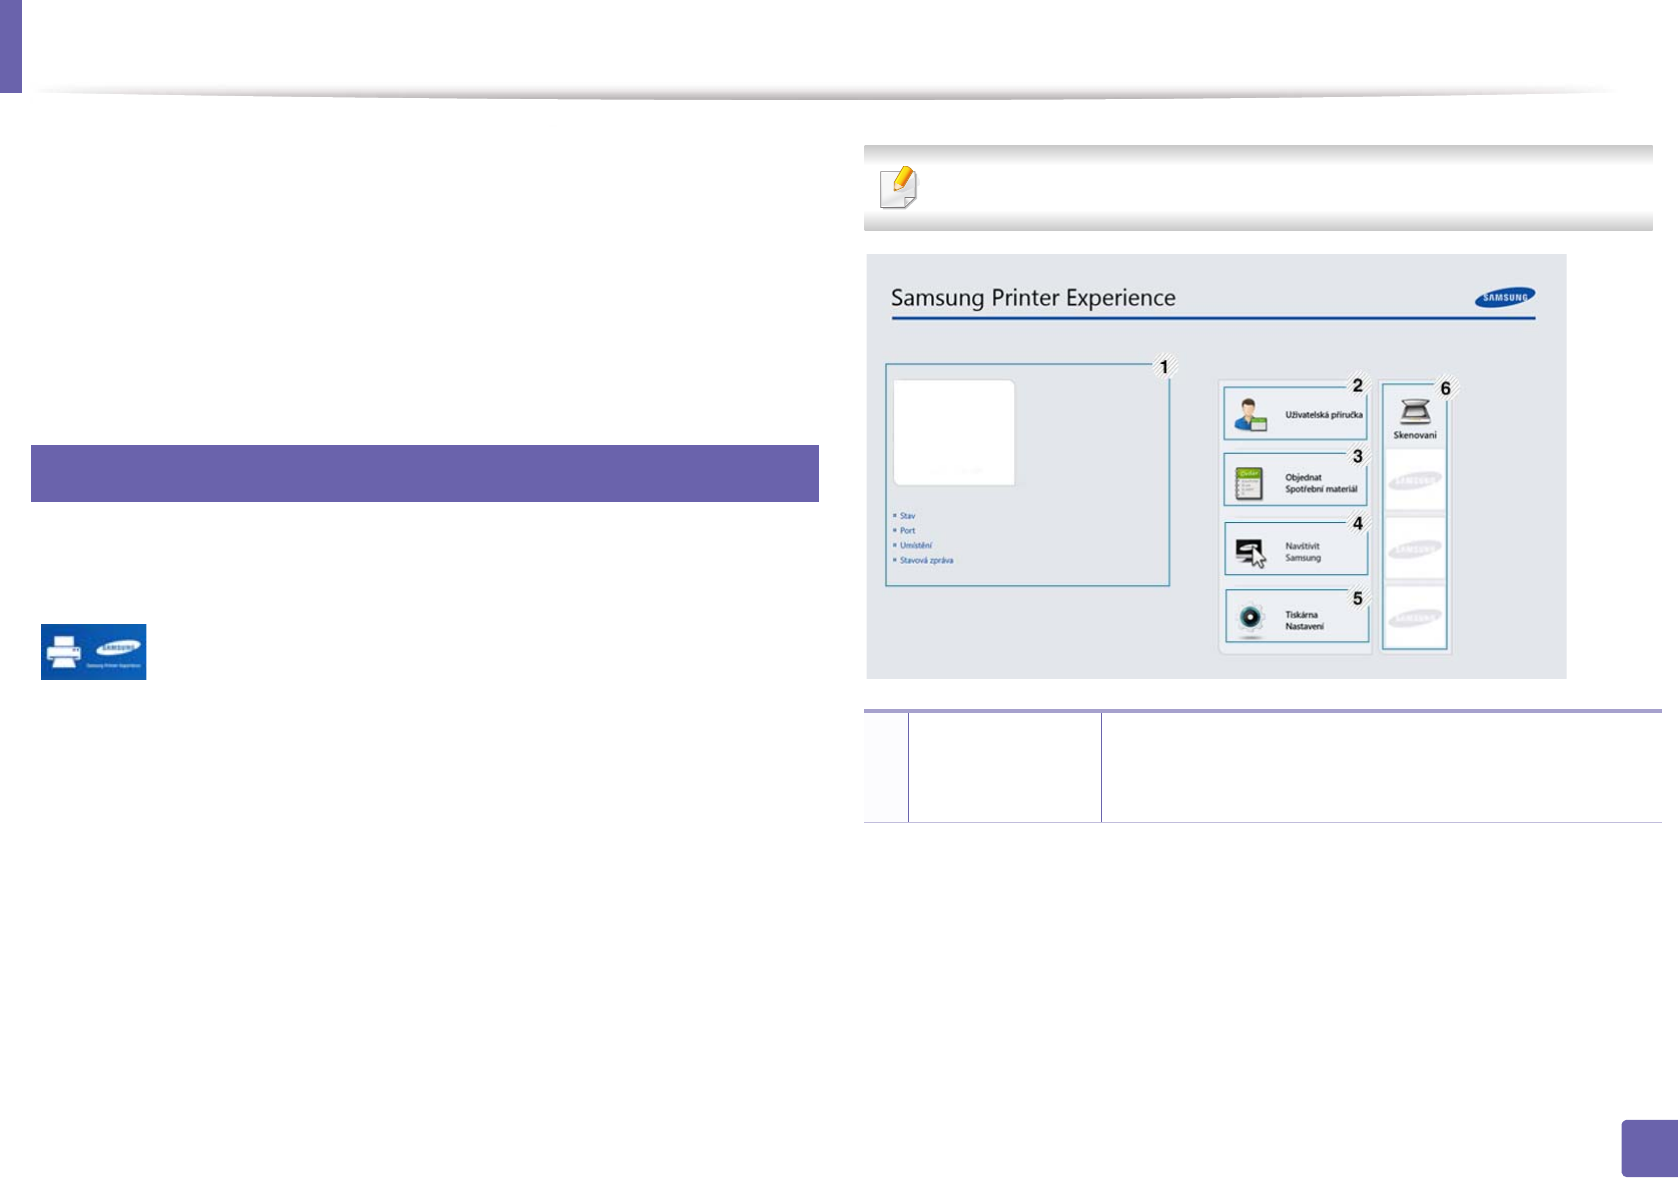Click the "Samsung Printer Experience" window title

(x=1033, y=298)
